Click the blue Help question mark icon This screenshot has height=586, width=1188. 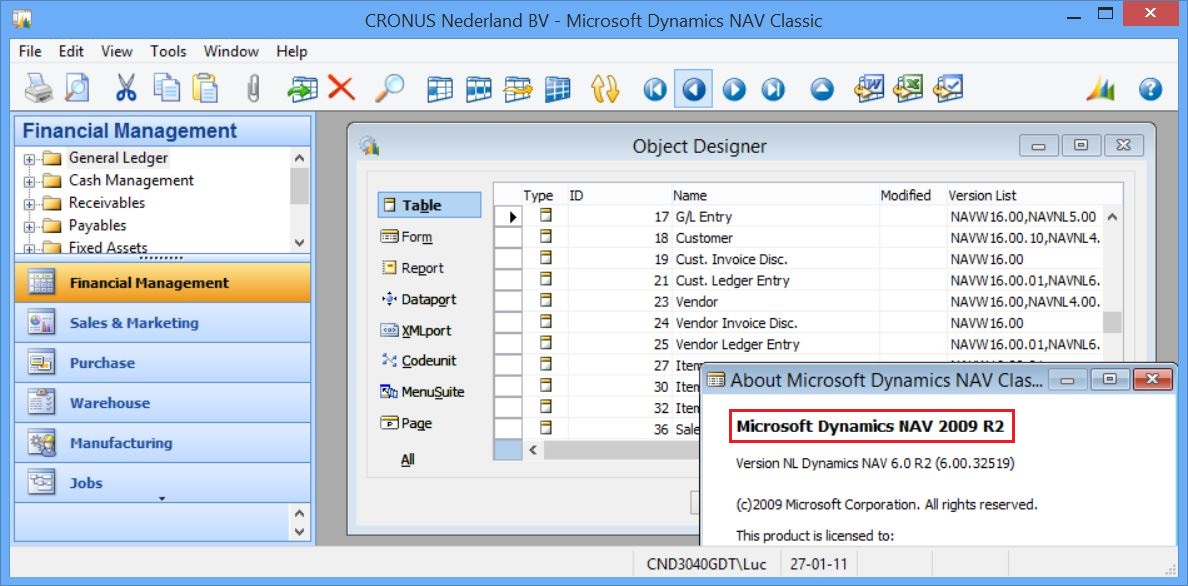1150,89
